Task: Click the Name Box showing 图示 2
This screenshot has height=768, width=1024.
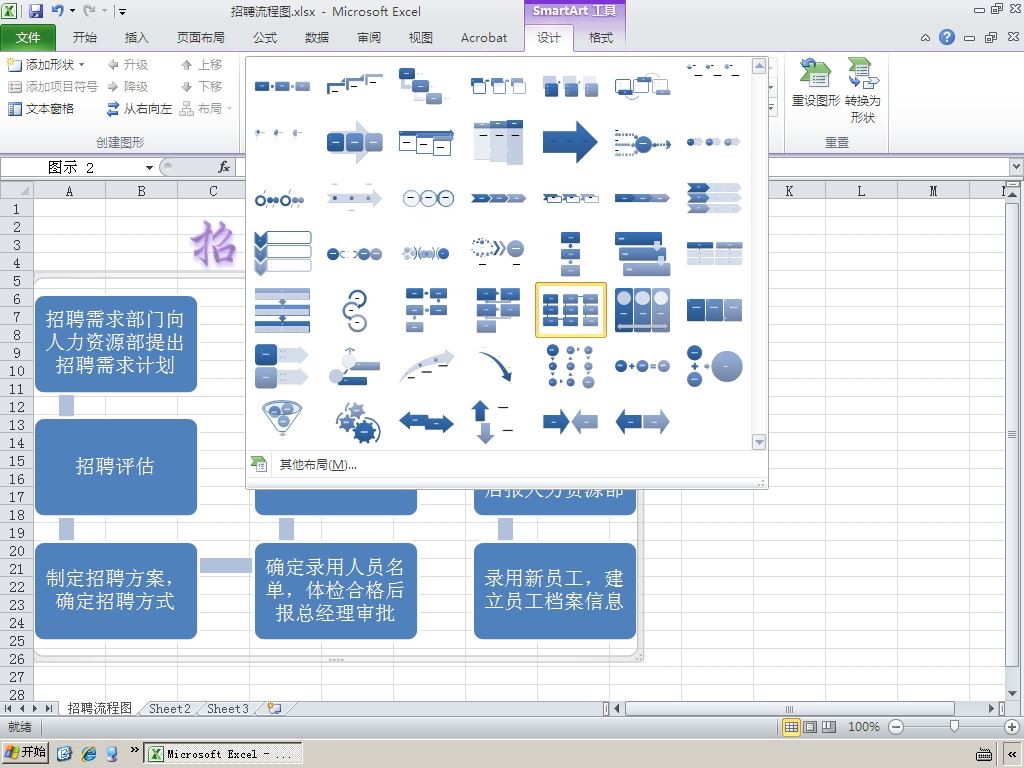Action: pos(72,168)
